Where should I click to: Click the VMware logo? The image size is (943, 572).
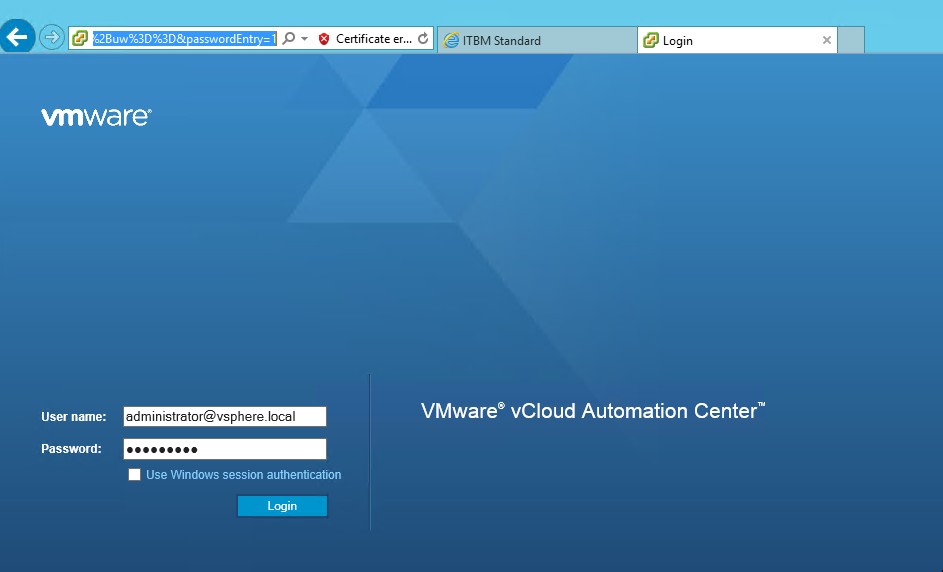[x=96, y=117]
